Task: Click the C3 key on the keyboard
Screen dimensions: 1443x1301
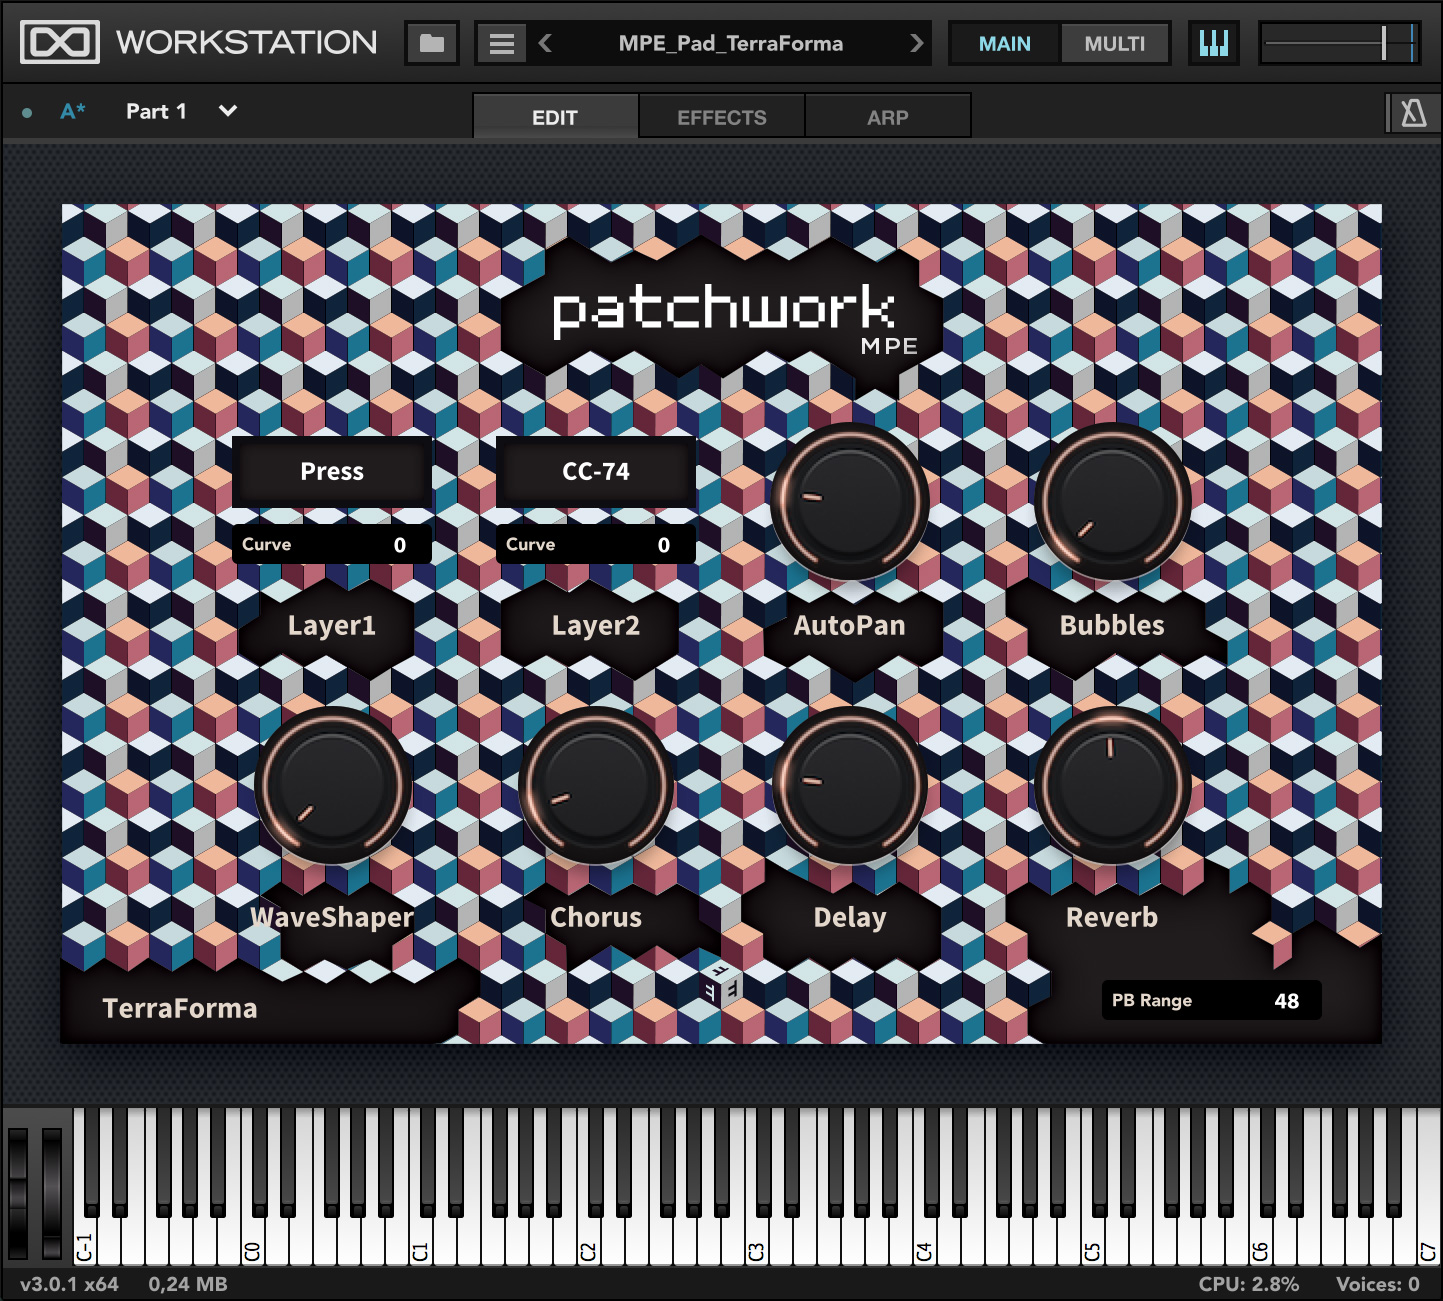Action: (x=757, y=1240)
